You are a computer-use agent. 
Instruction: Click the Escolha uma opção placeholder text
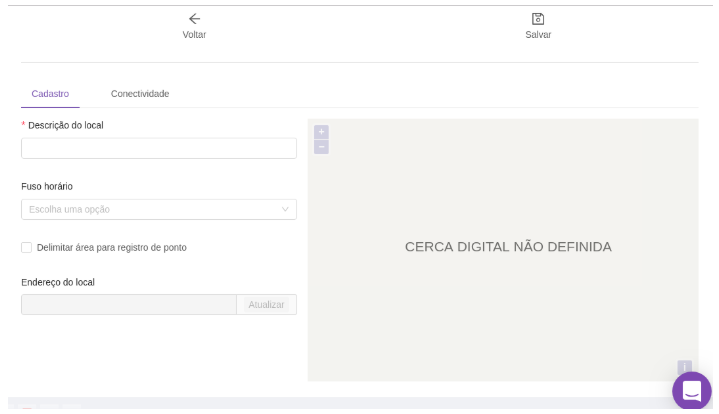tap(69, 210)
